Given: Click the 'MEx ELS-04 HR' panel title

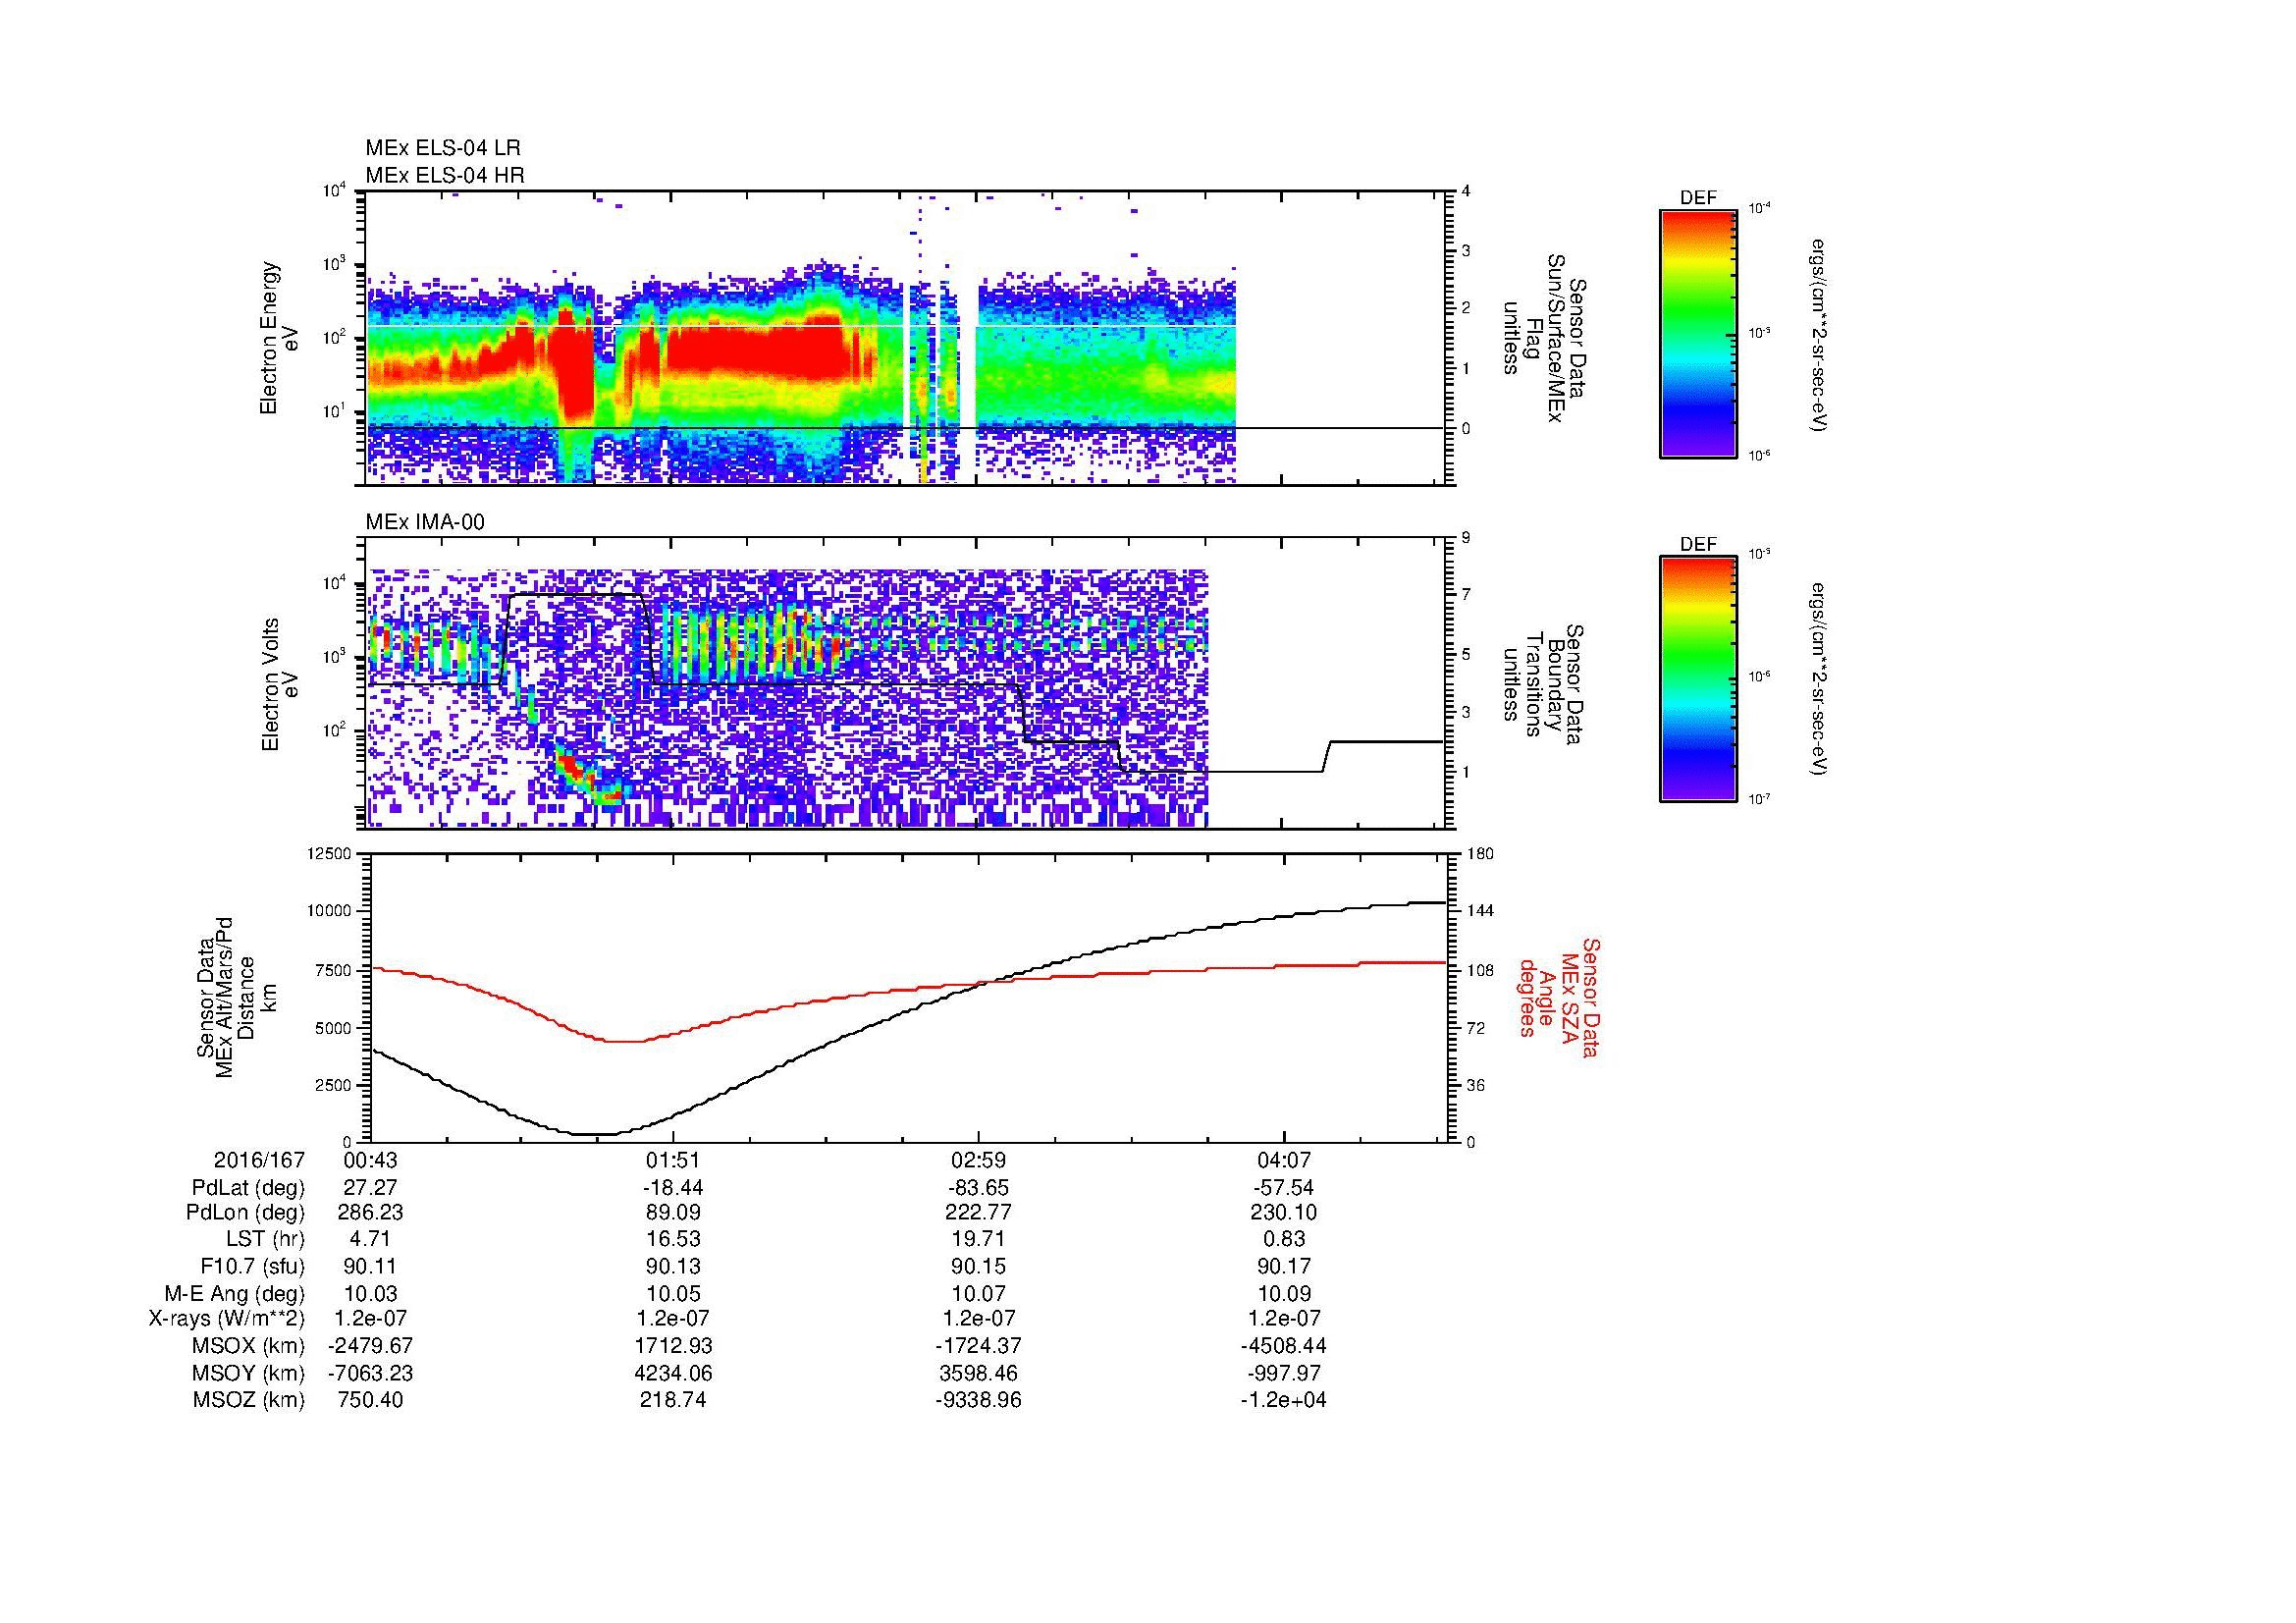Looking at the screenshot, I should pos(445,176).
